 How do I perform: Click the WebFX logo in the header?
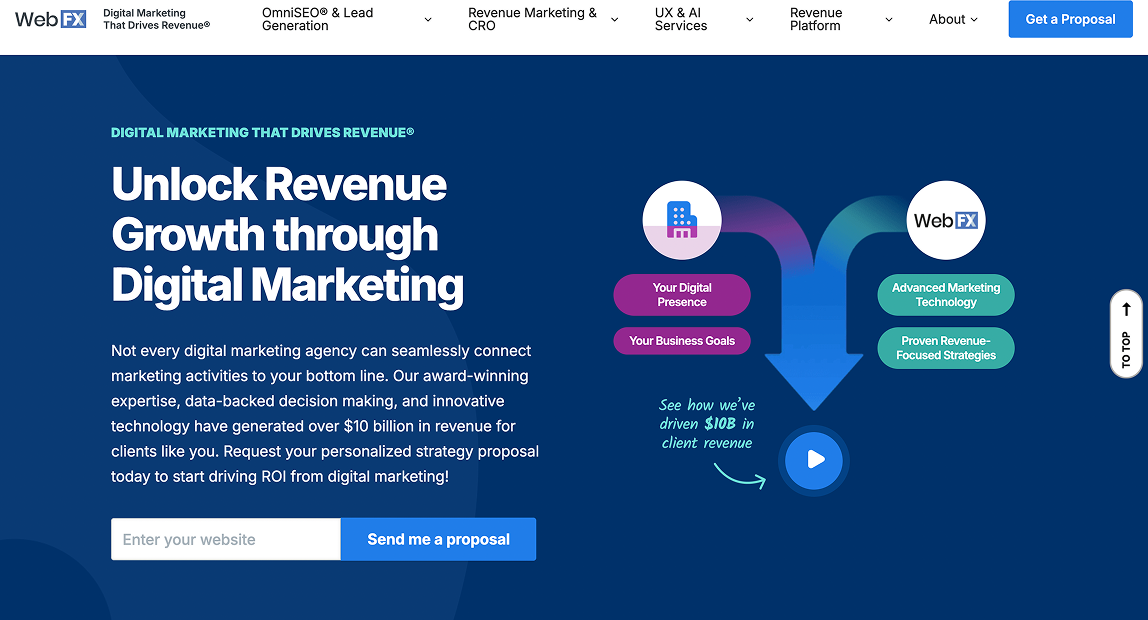point(50,18)
